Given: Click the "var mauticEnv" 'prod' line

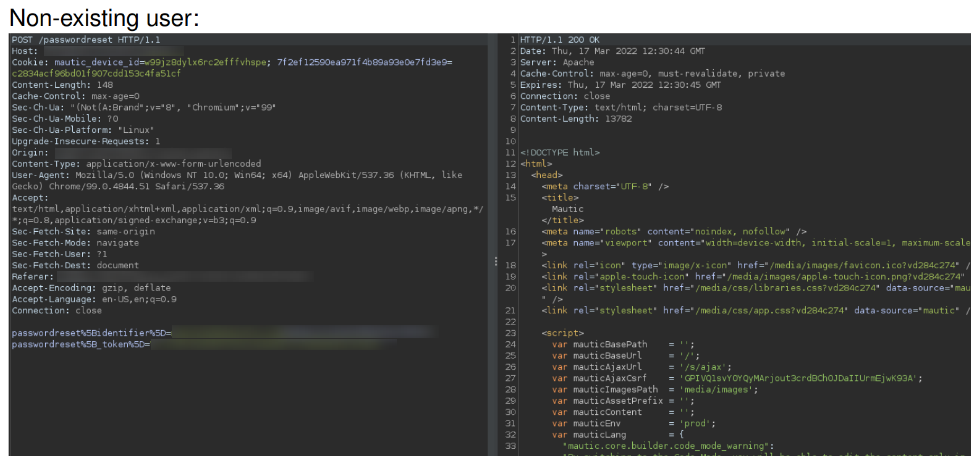Looking at the screenshot, I should (x=634, y=423).
